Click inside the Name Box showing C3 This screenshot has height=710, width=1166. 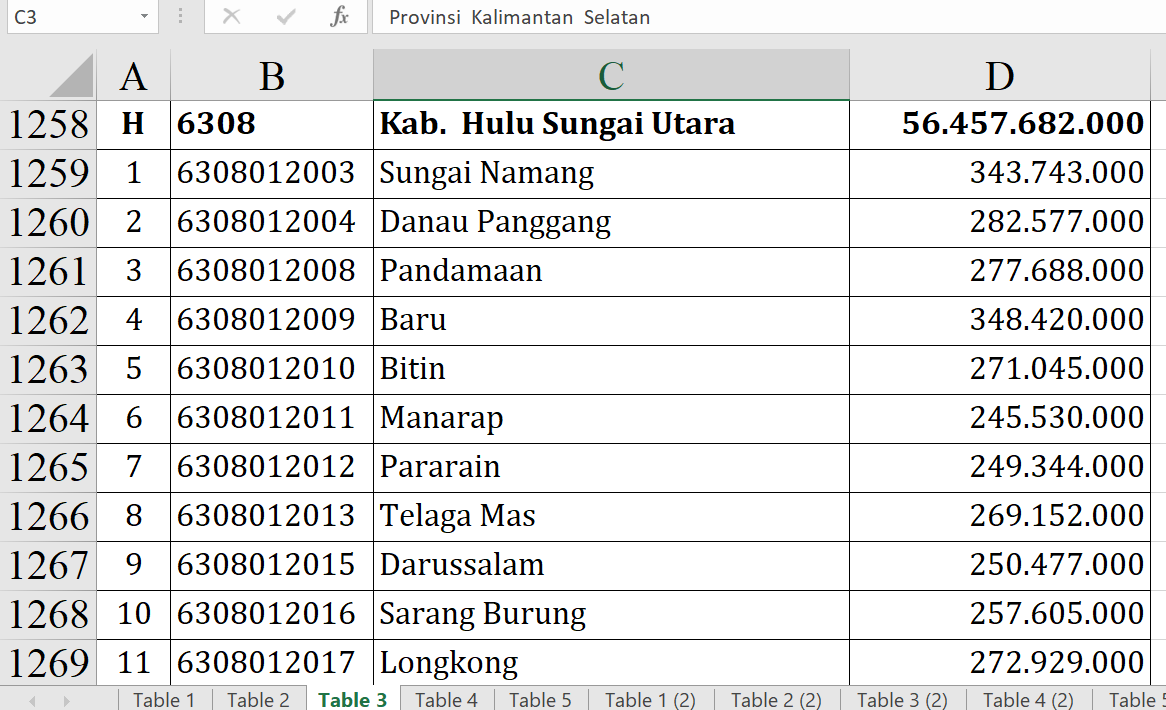point(70,17)
